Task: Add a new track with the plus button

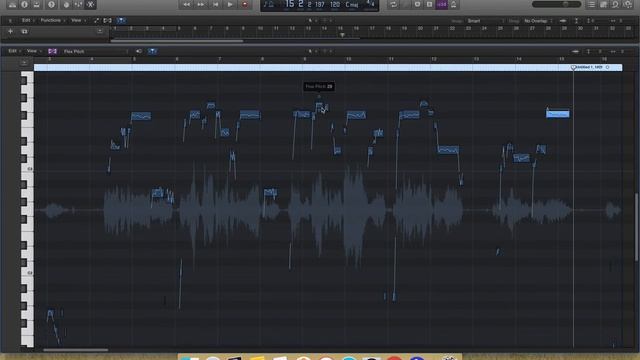Action: tap(11, 31)
